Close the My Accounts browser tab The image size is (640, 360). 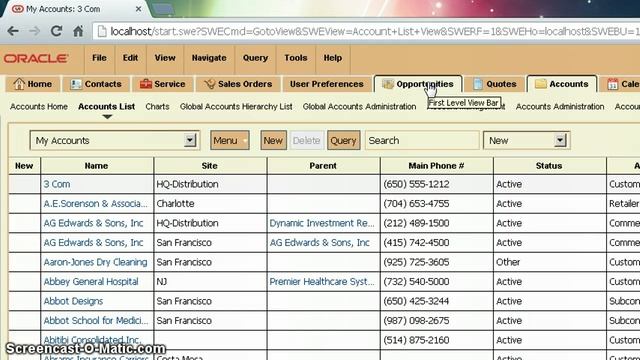[x=138, y=9]
